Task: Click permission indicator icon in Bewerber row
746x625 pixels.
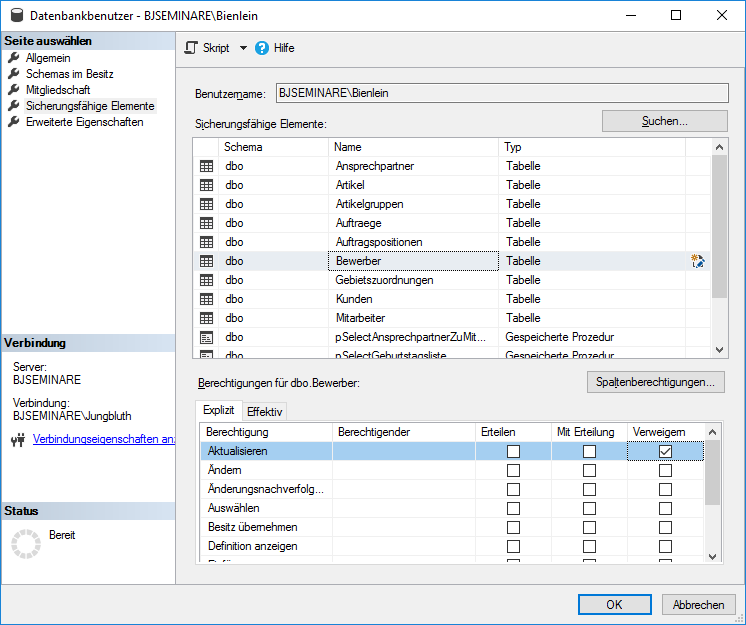Action: click(x=698, y=261)
